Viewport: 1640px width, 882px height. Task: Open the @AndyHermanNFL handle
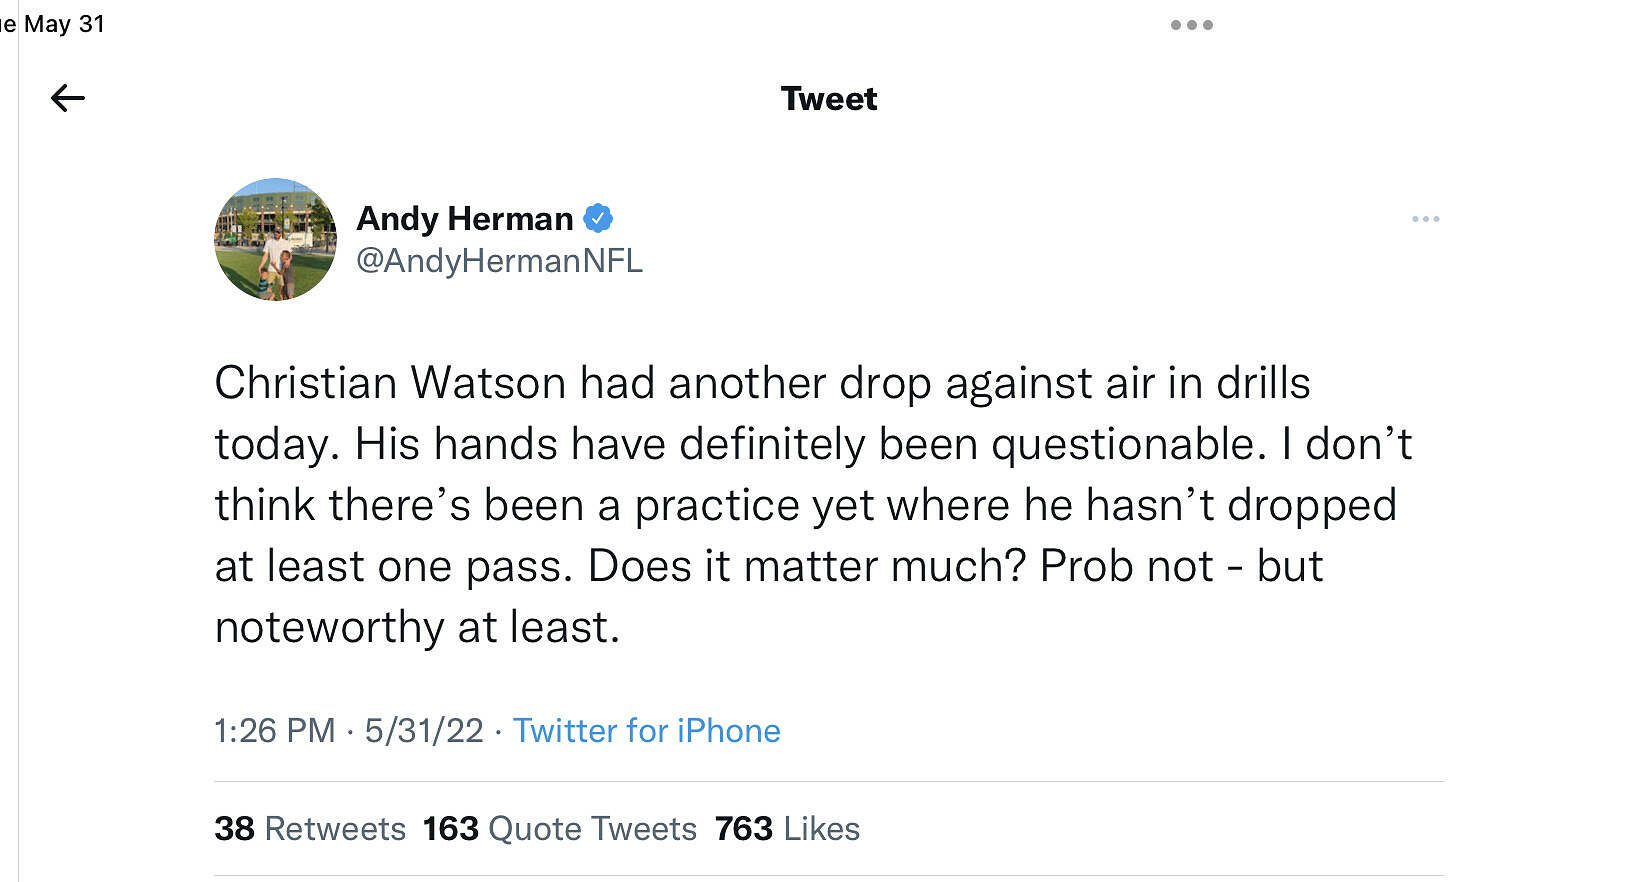[x=499, y=261]
